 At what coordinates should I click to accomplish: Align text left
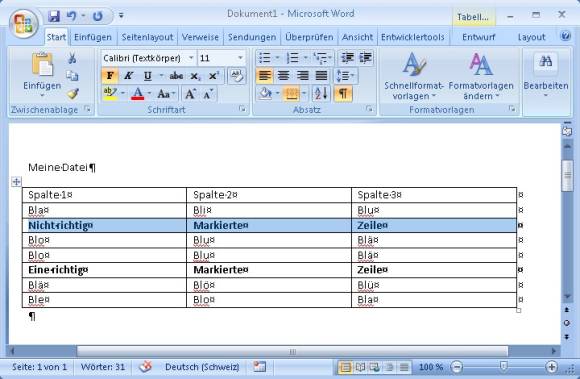pos(264,75)
